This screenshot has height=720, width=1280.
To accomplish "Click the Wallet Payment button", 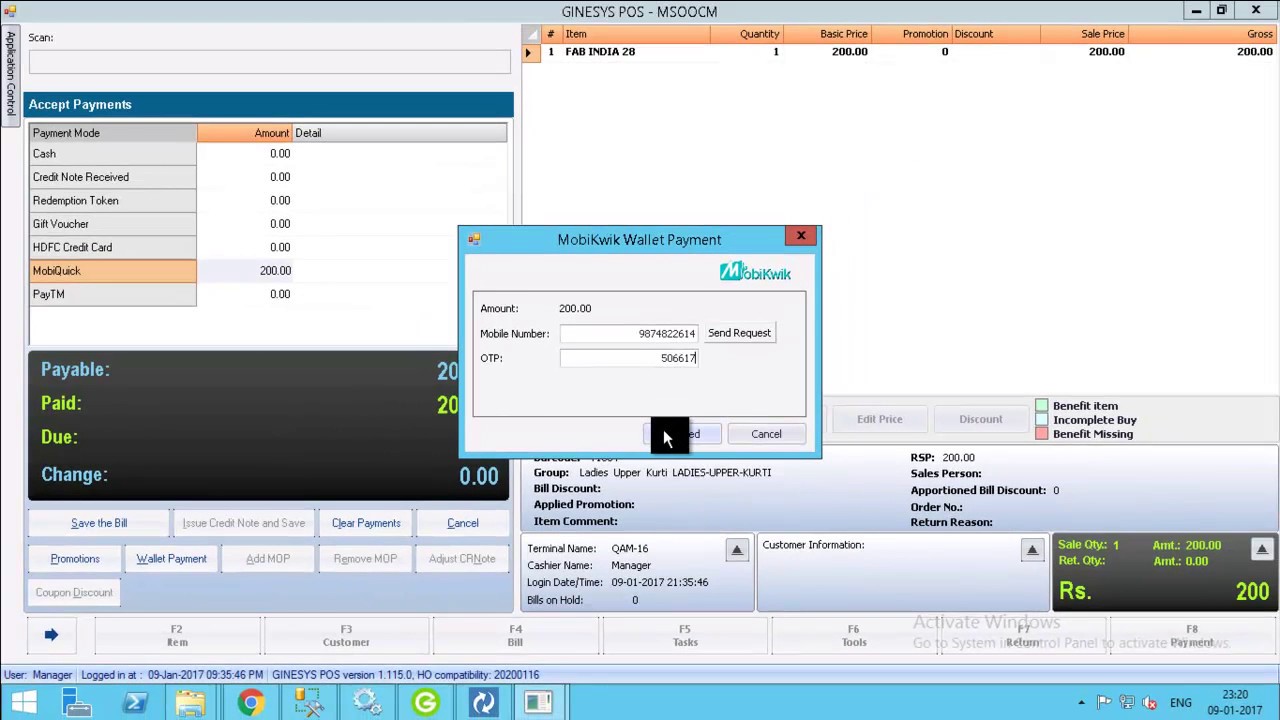I will [171, 559].
